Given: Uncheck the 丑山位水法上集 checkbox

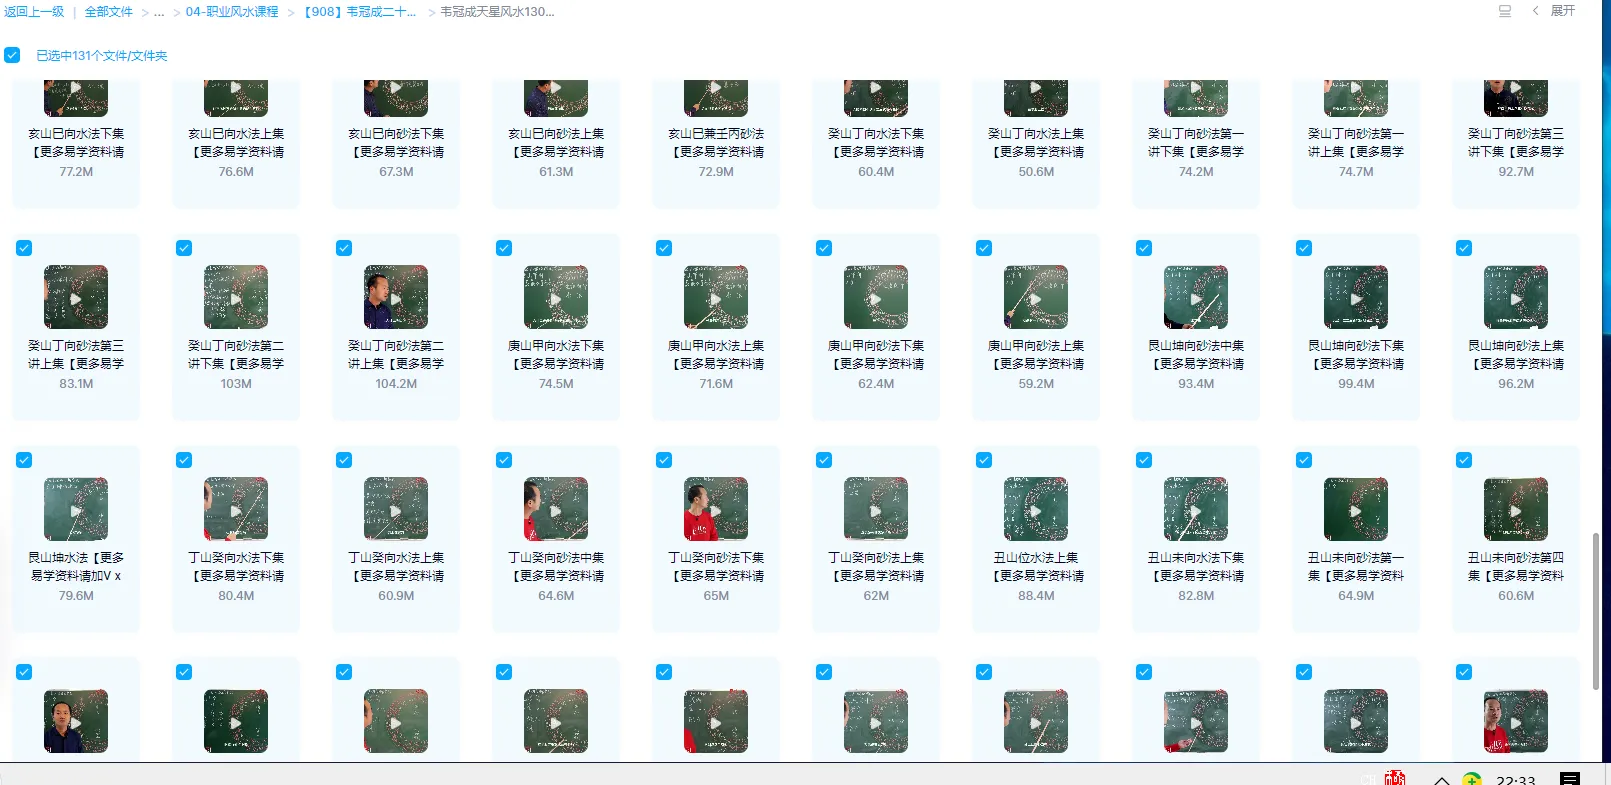Looking at the screenshot, I should tap(984, 460).
